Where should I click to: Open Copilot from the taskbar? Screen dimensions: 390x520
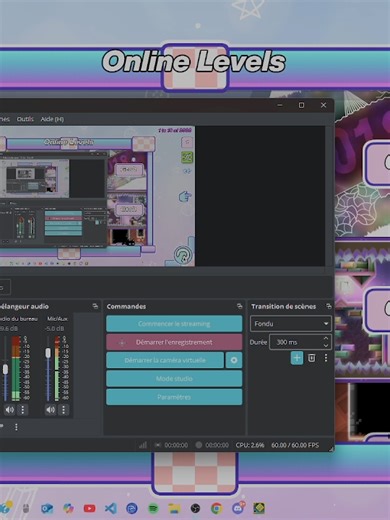pyautogui.click(x=68, y=508)
